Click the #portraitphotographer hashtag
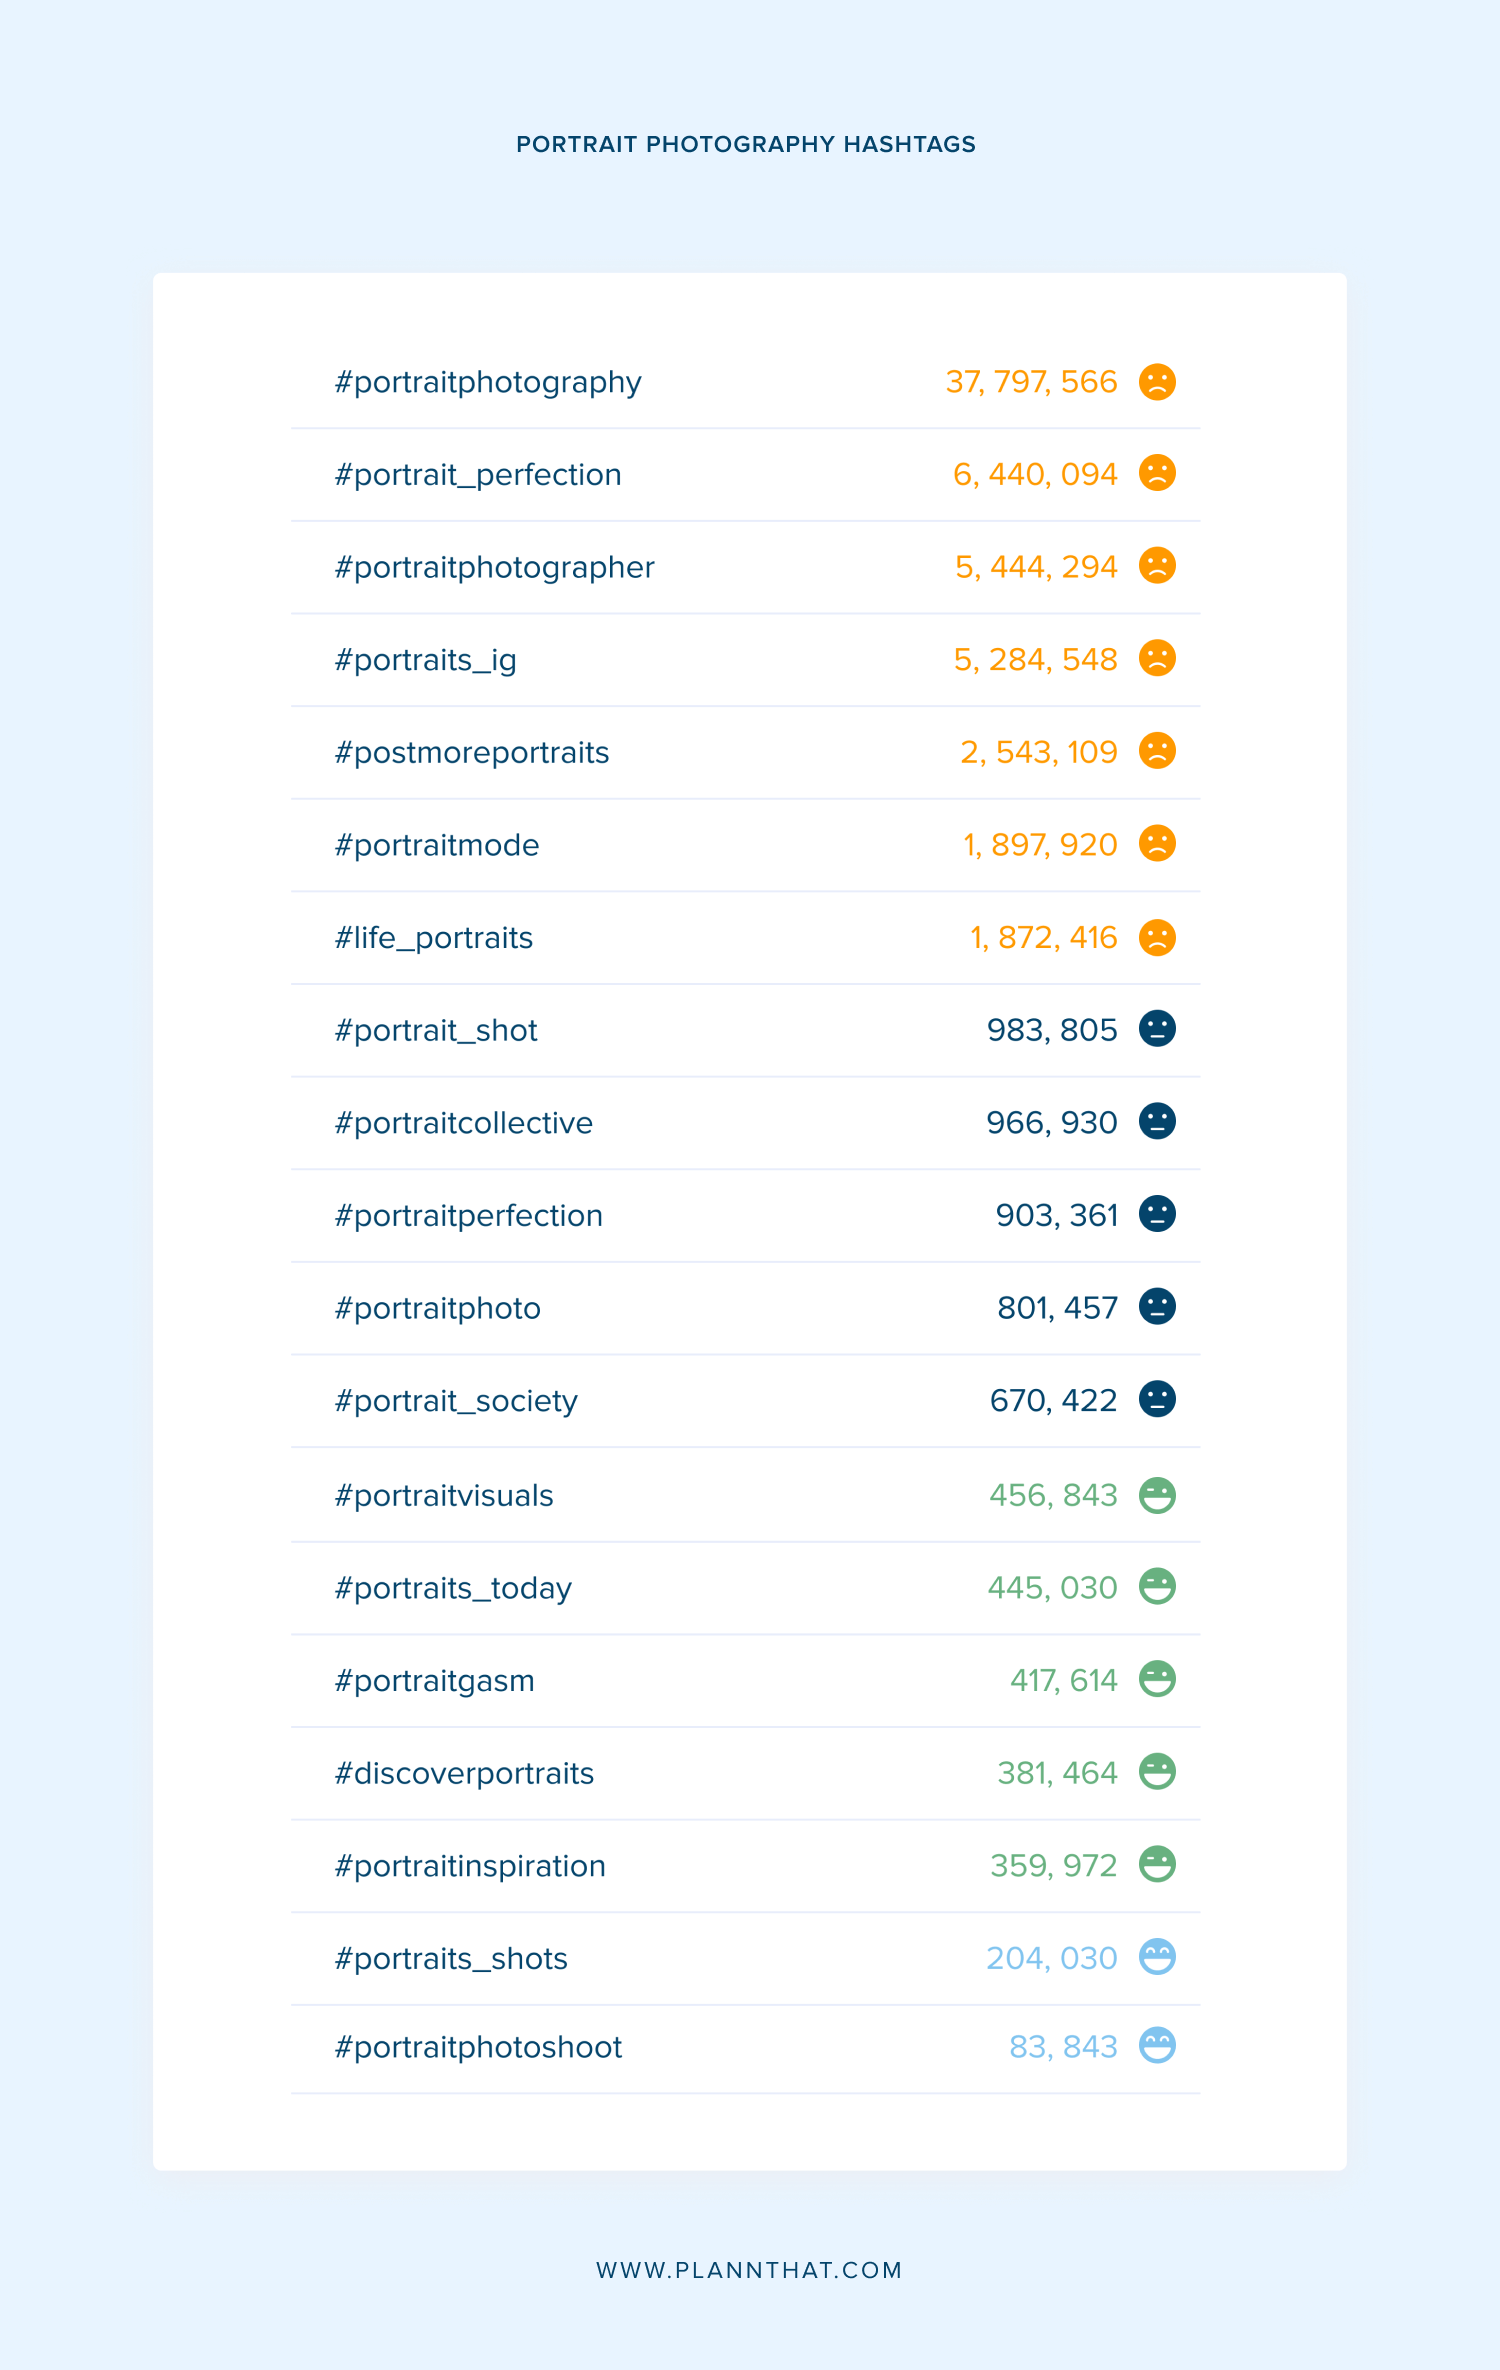 pos(494,568)
